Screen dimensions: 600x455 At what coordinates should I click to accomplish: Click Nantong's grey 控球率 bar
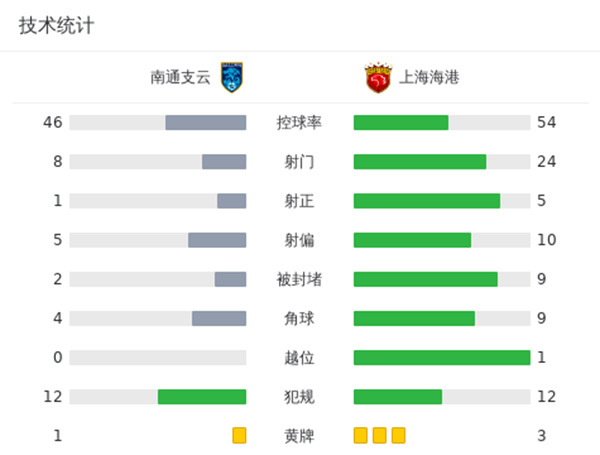tap(205, 123)
